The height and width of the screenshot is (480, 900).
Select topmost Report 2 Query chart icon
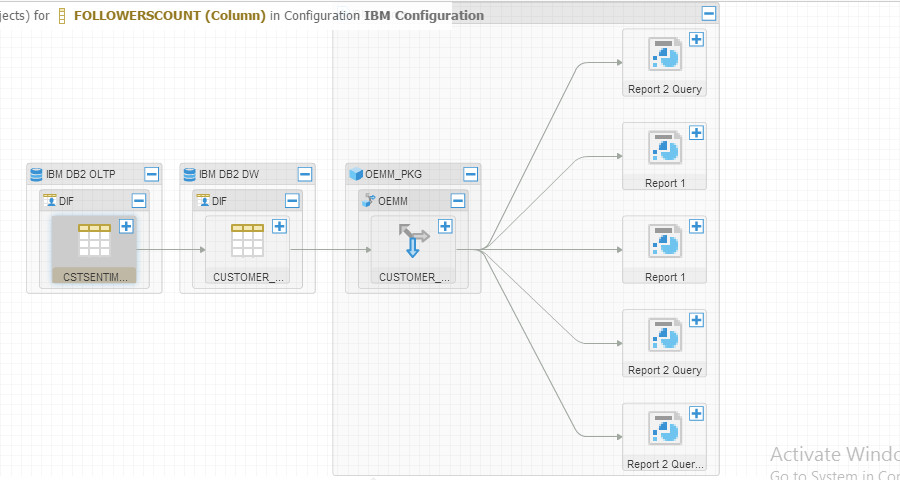665,54
